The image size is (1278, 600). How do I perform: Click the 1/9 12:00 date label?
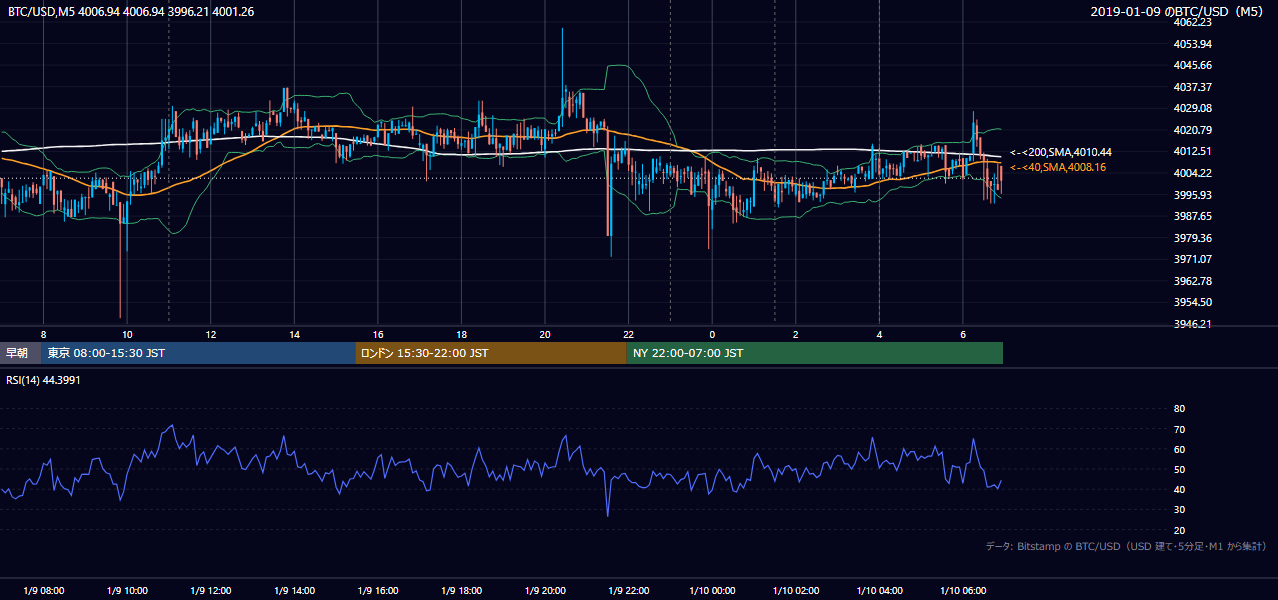coord(211,590)
